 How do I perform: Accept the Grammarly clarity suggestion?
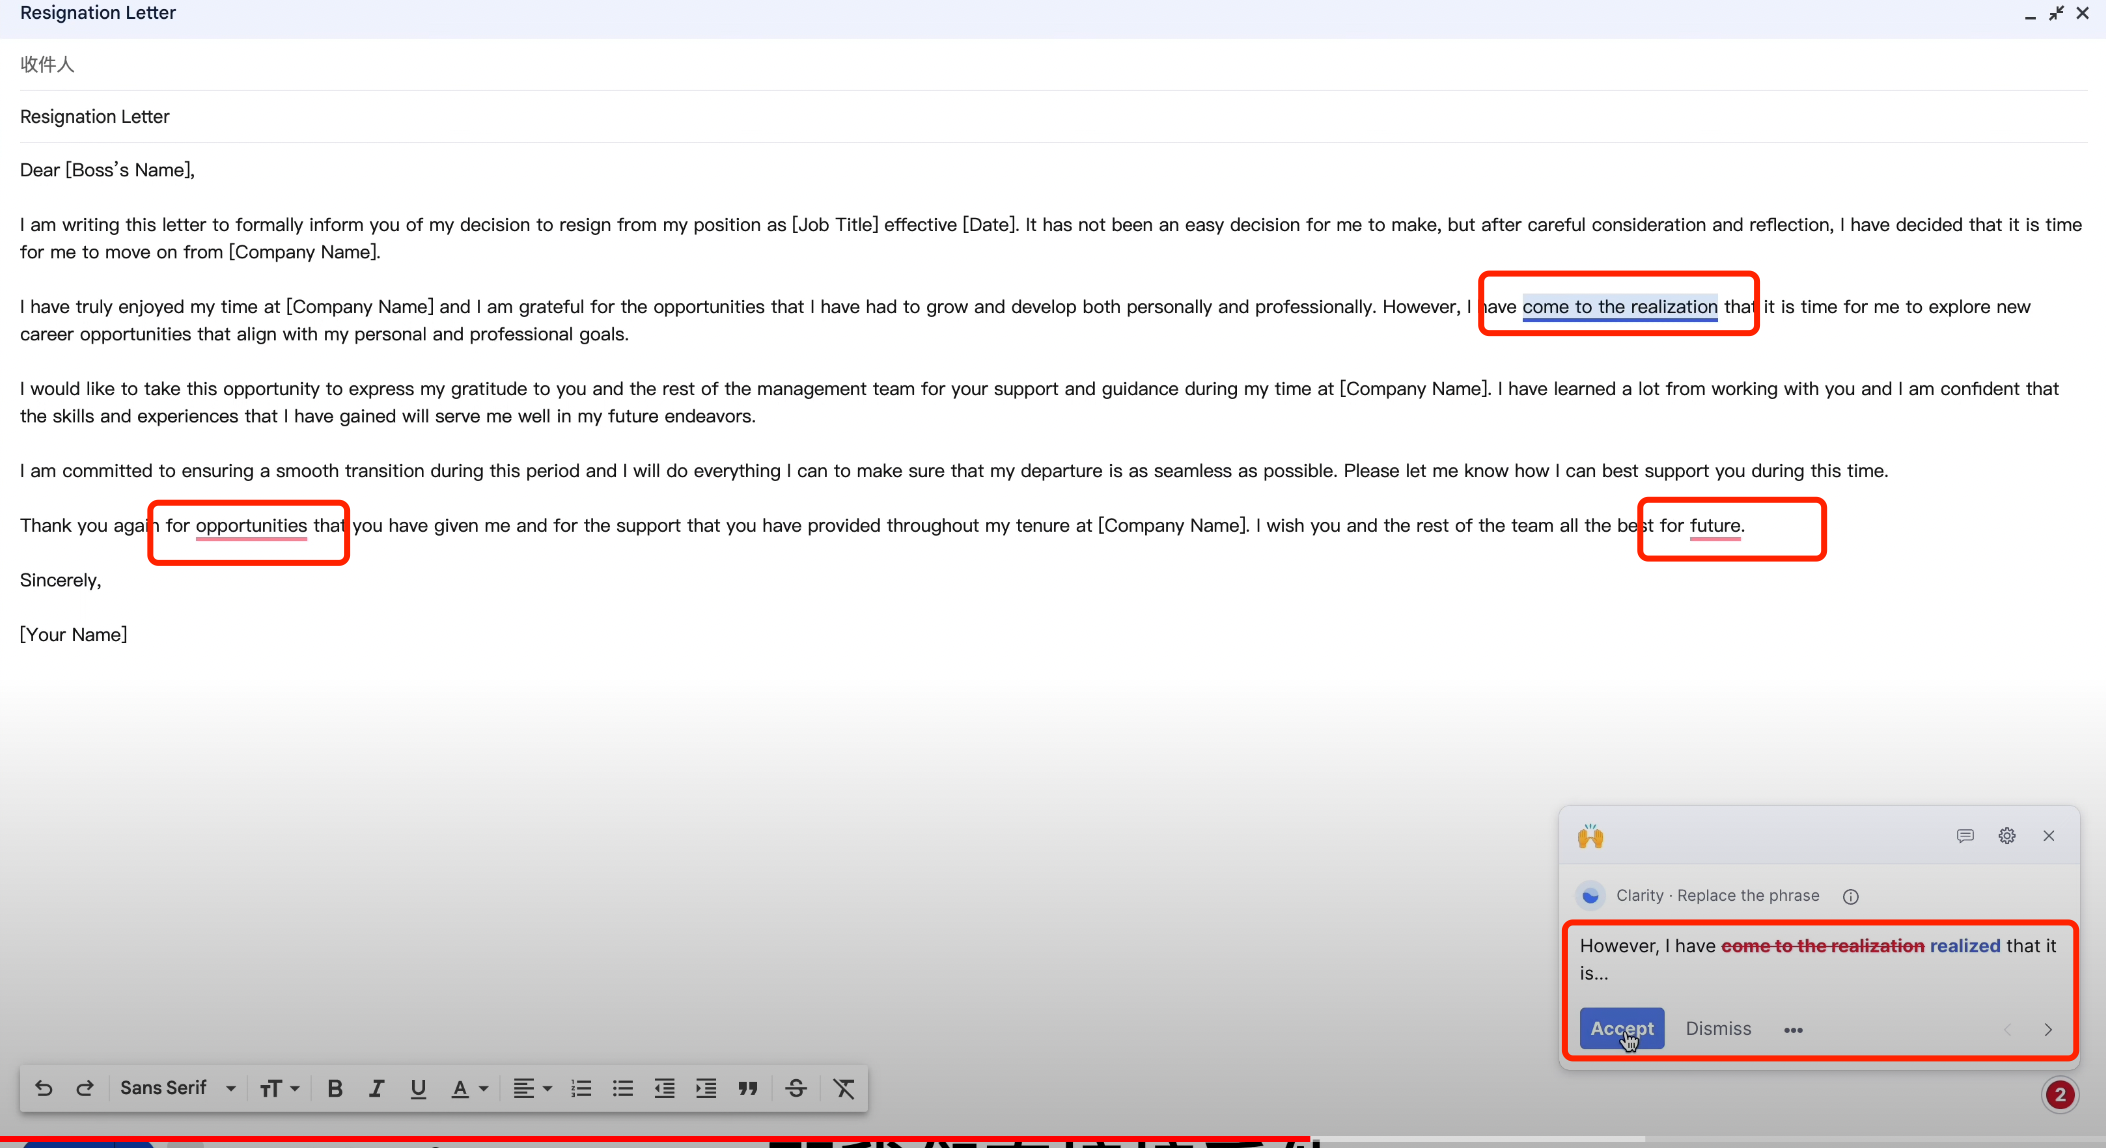tap(1621, 1028)
